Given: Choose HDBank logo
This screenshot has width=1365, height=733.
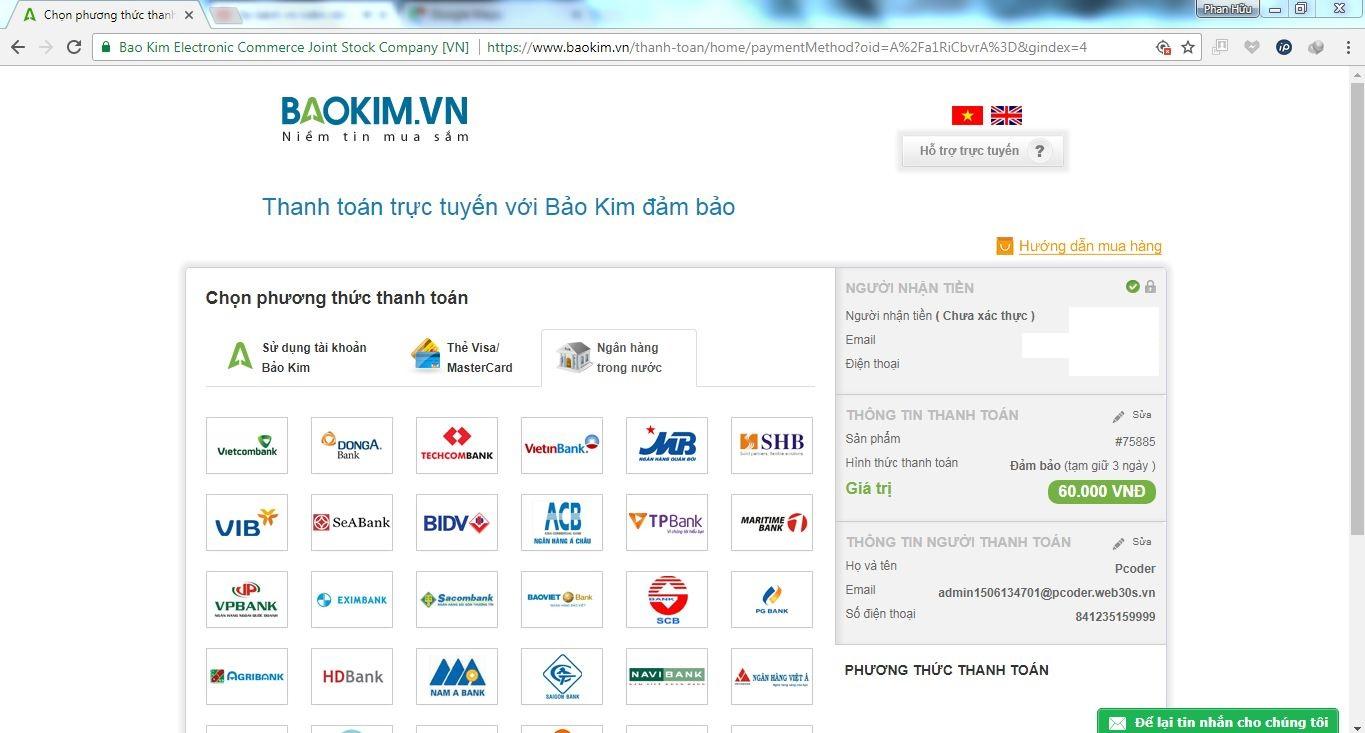Looking at the screenshot, I should [352, 676].
